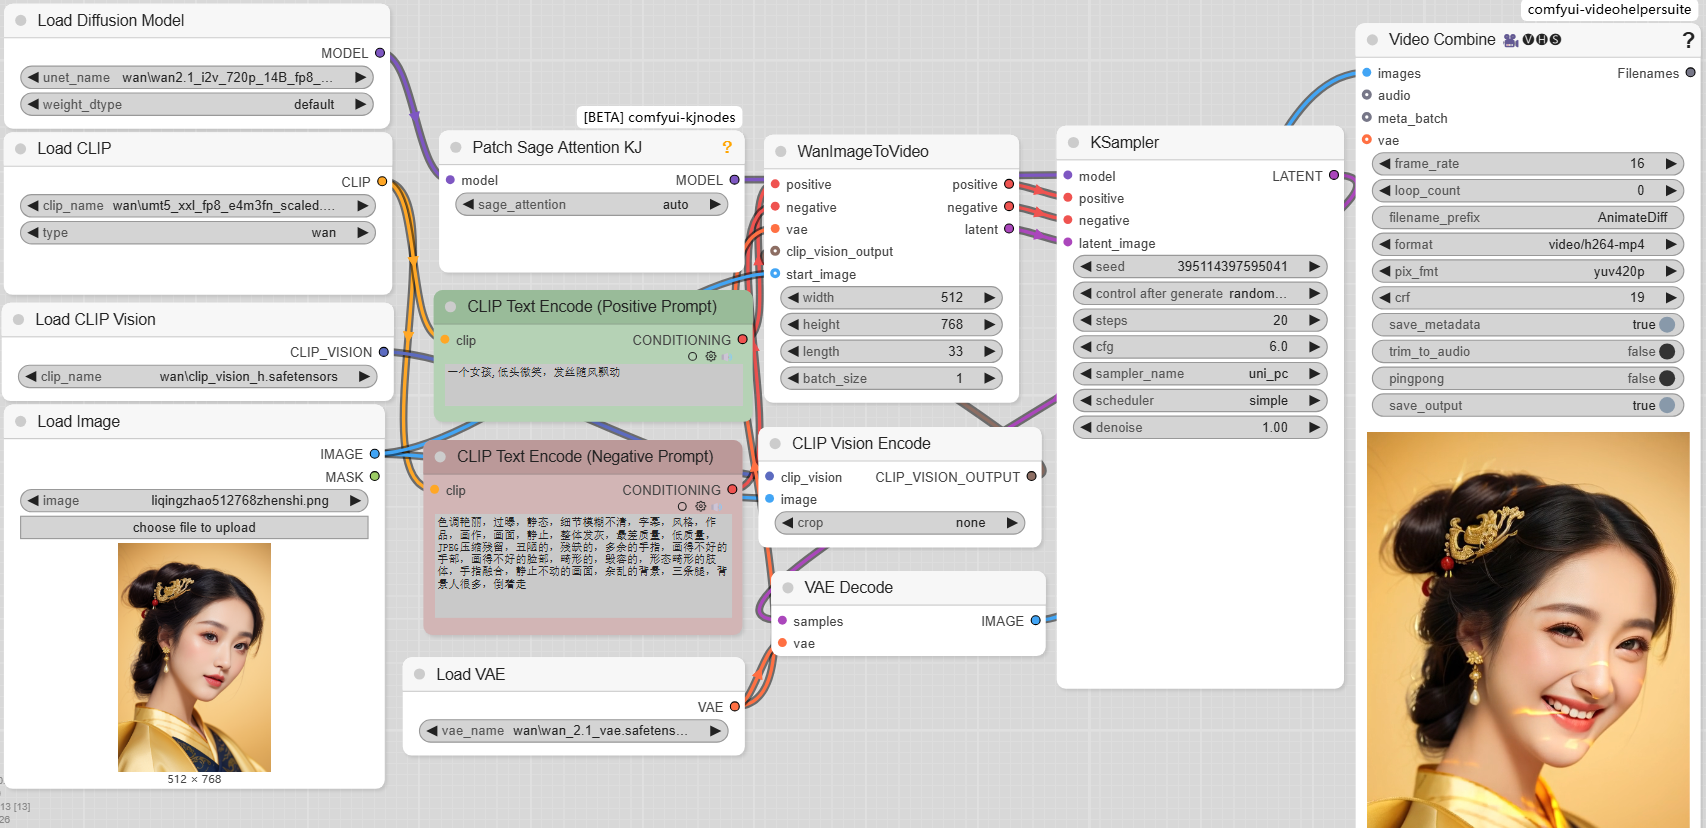Click into the negative prompt text box
Viewport: 1706px width, 828px height.
pyautogui.click(x=583, y=565)
